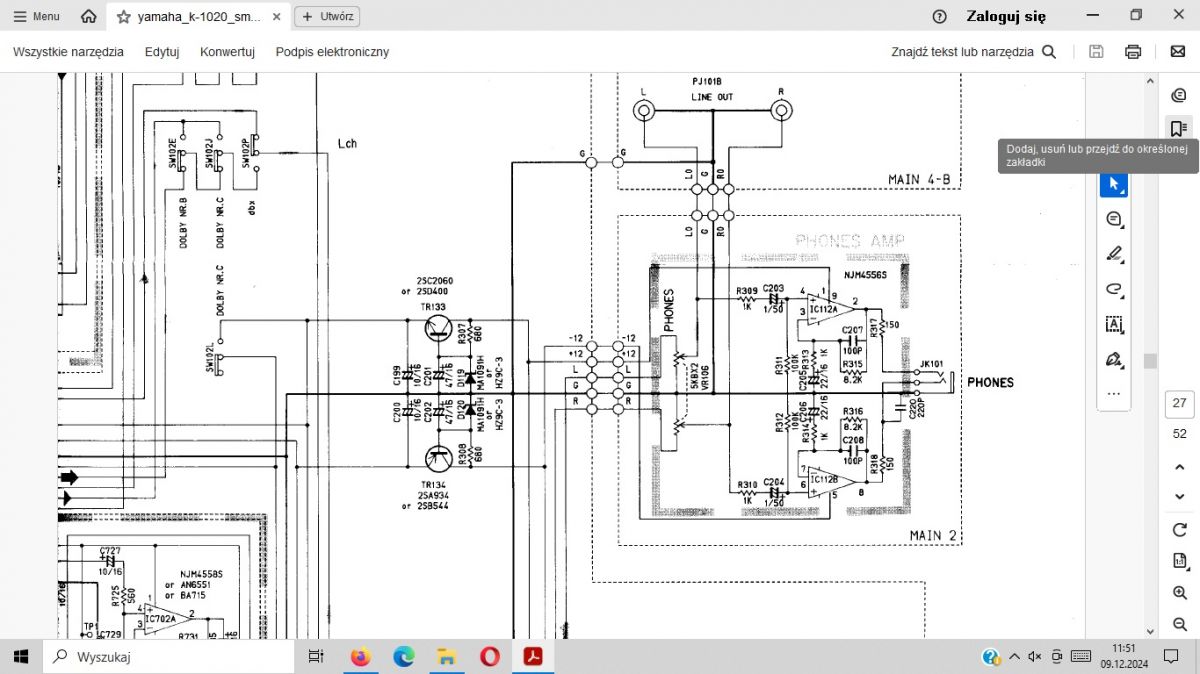This screenshot has width=1200, height=674.
Task: Click the page number field 27
Action: click(x=1179, y=403)
